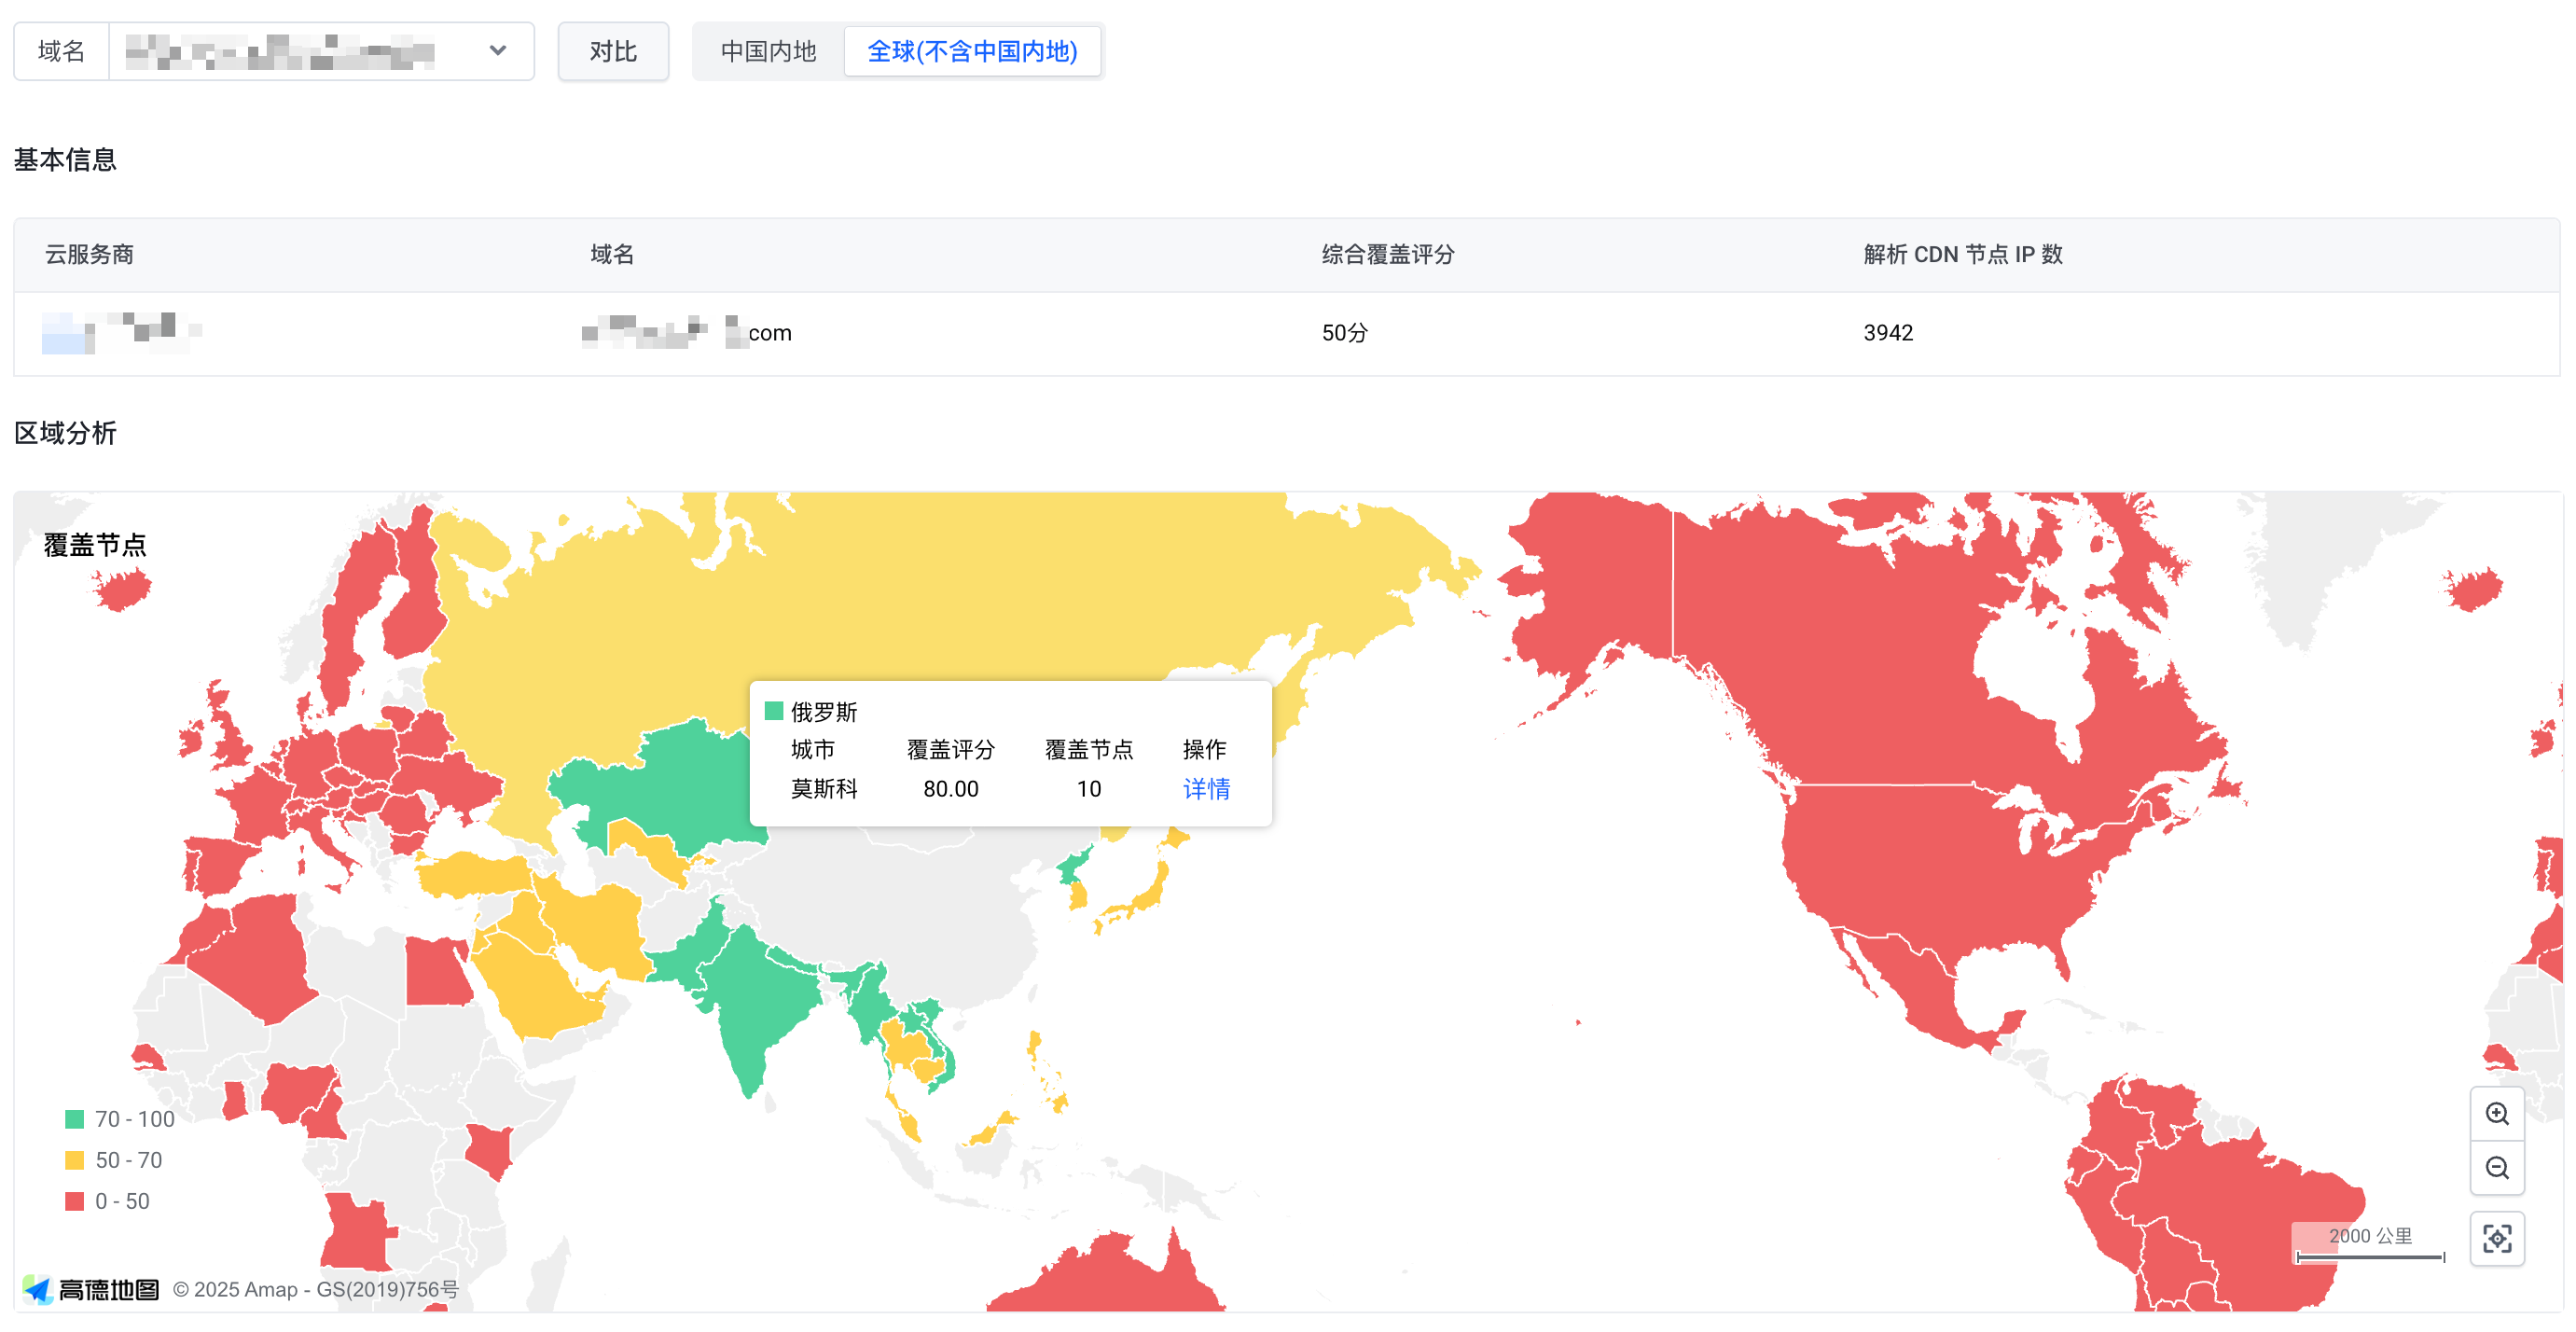
Task: Click the map zoom-out magnifier icon
Action: pyautogui.click(x=2496, y=1168)
